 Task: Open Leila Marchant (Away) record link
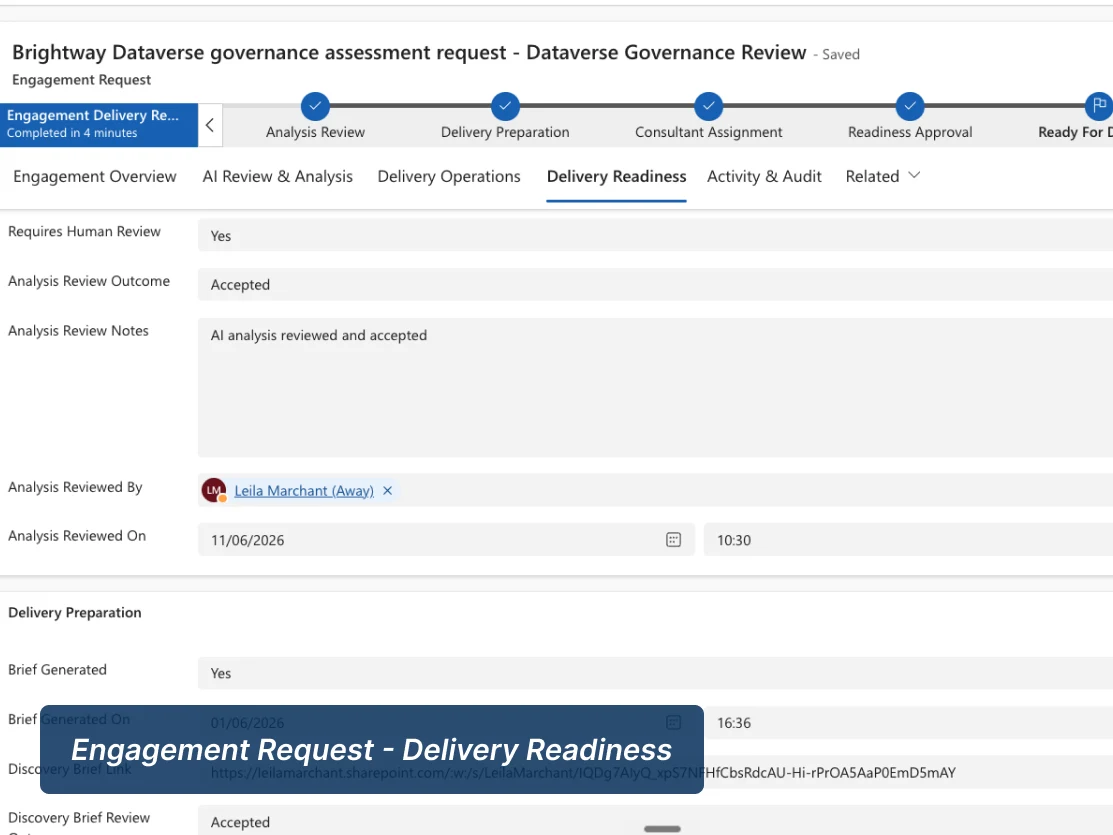click(304, 491)
